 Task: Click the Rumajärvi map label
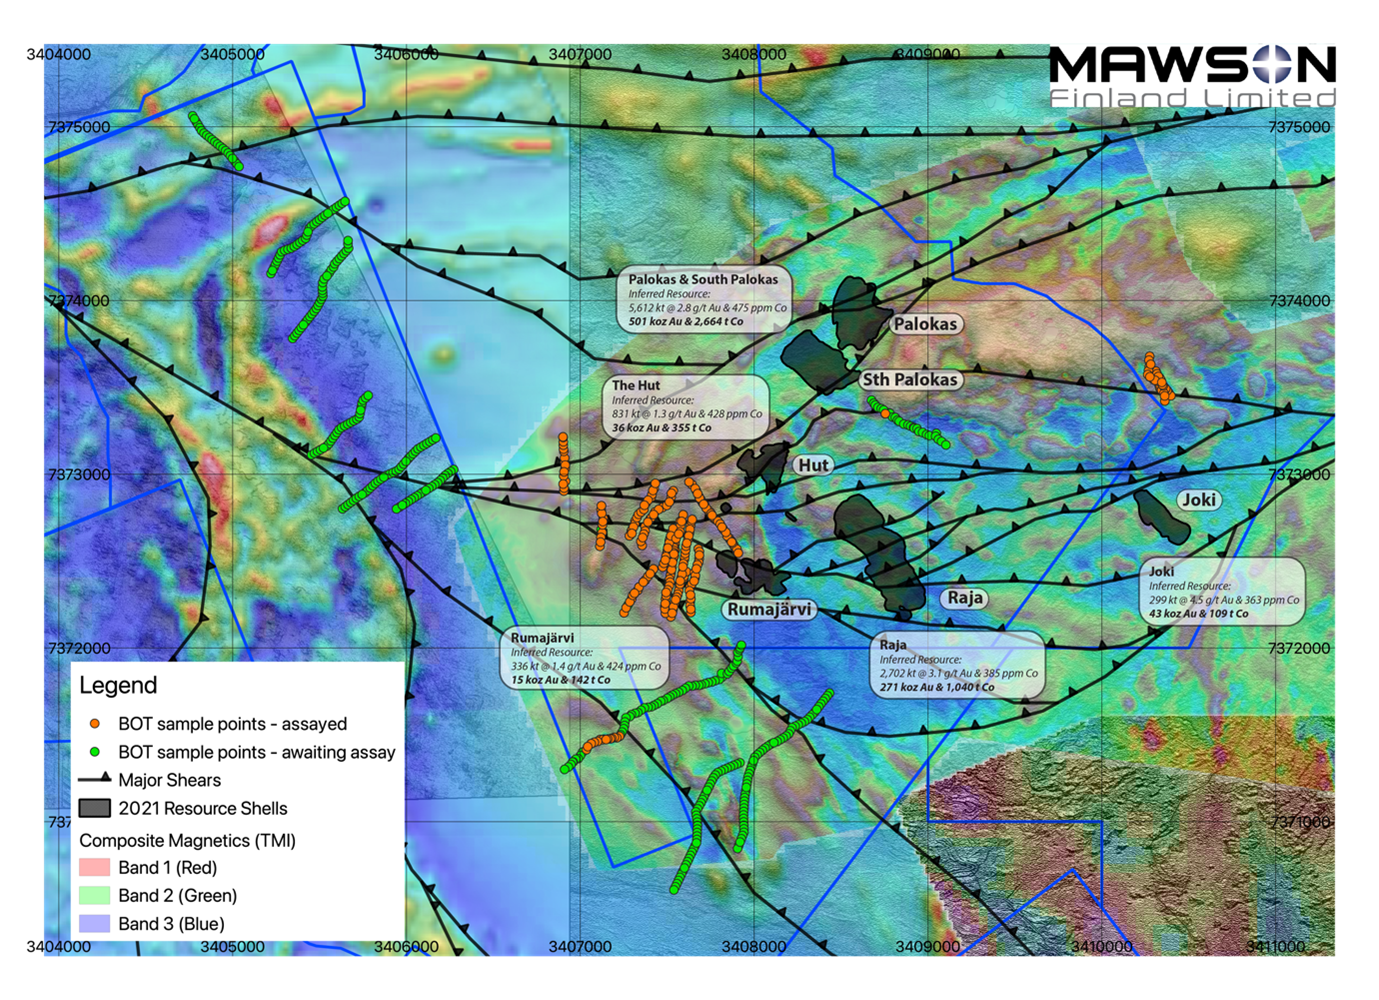coord(769,609)
